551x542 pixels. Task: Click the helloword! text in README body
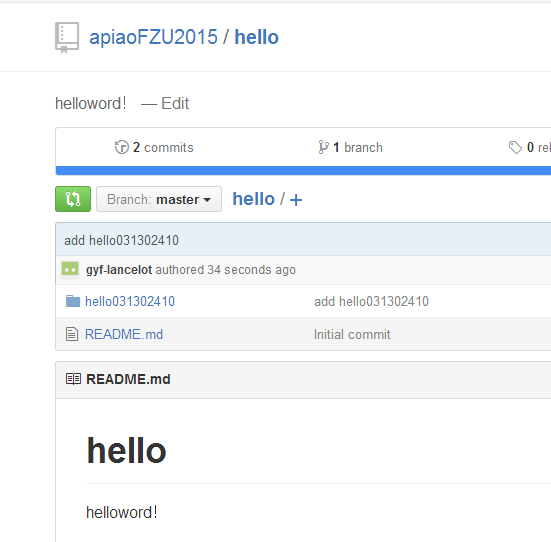122,512
